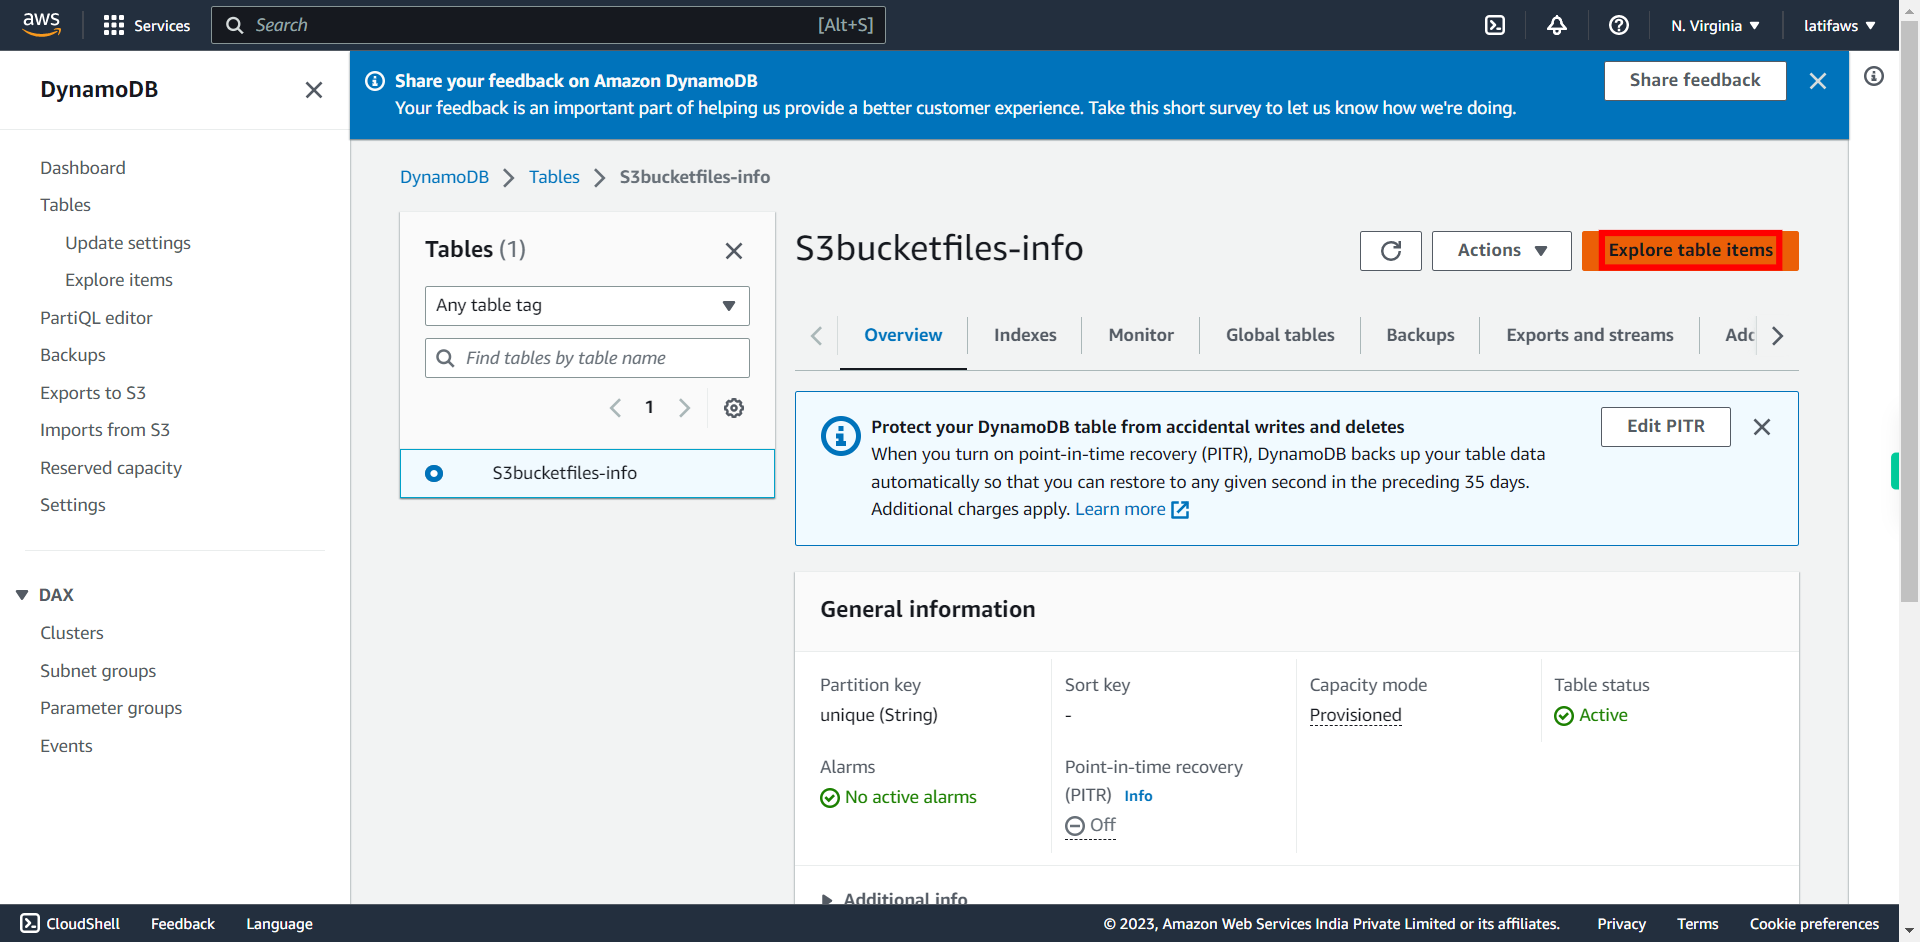Screen dimensions: 1920x942
Task: Click the Edit PITR button
Action: coord(1666,427)
